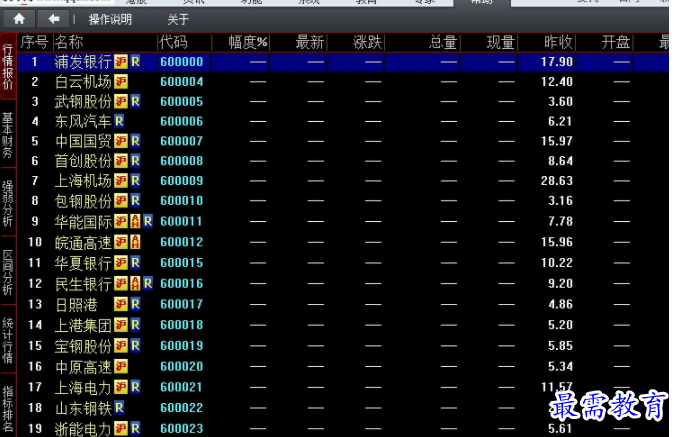Click the 沪 icon next to 上海机场

pyautogui.click(x=121, y=180)
